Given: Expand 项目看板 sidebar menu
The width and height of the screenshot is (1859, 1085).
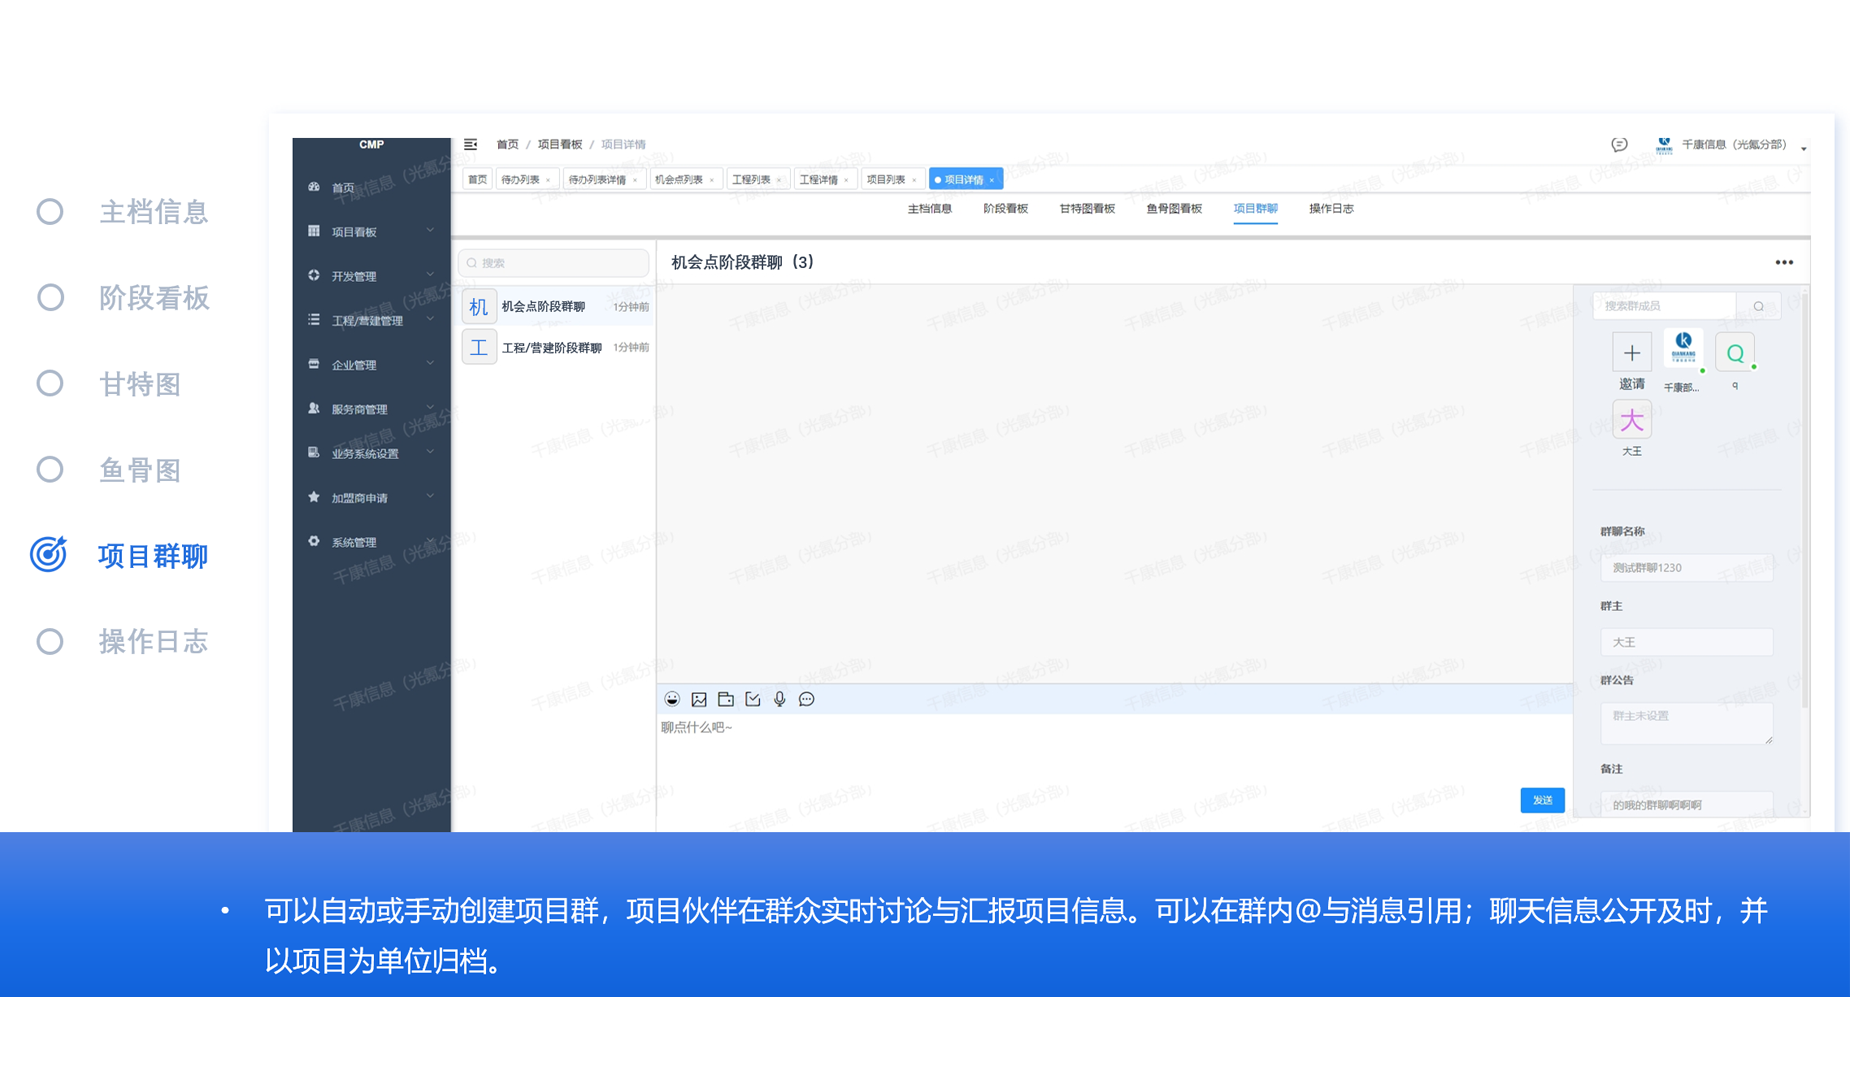Looking at the screenshot, I should [373, 232].
